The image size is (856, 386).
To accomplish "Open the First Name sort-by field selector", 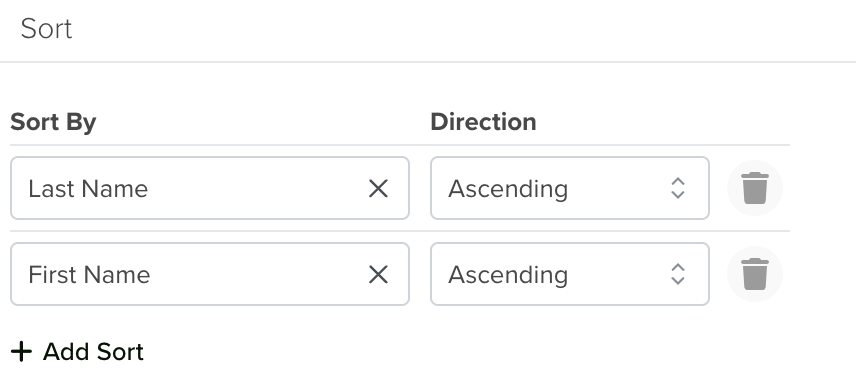I will coord(210,274).
